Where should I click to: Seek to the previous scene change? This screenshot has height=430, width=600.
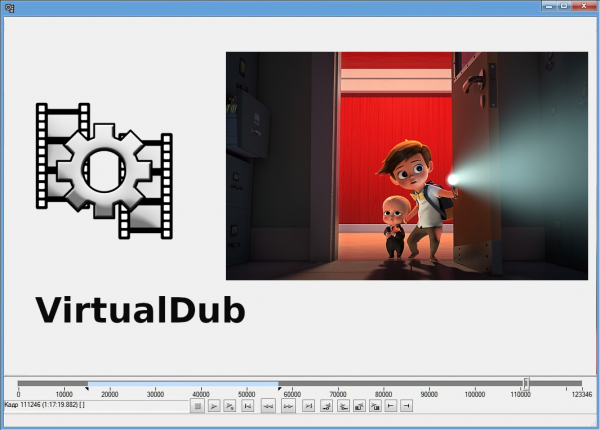point(359,406)
